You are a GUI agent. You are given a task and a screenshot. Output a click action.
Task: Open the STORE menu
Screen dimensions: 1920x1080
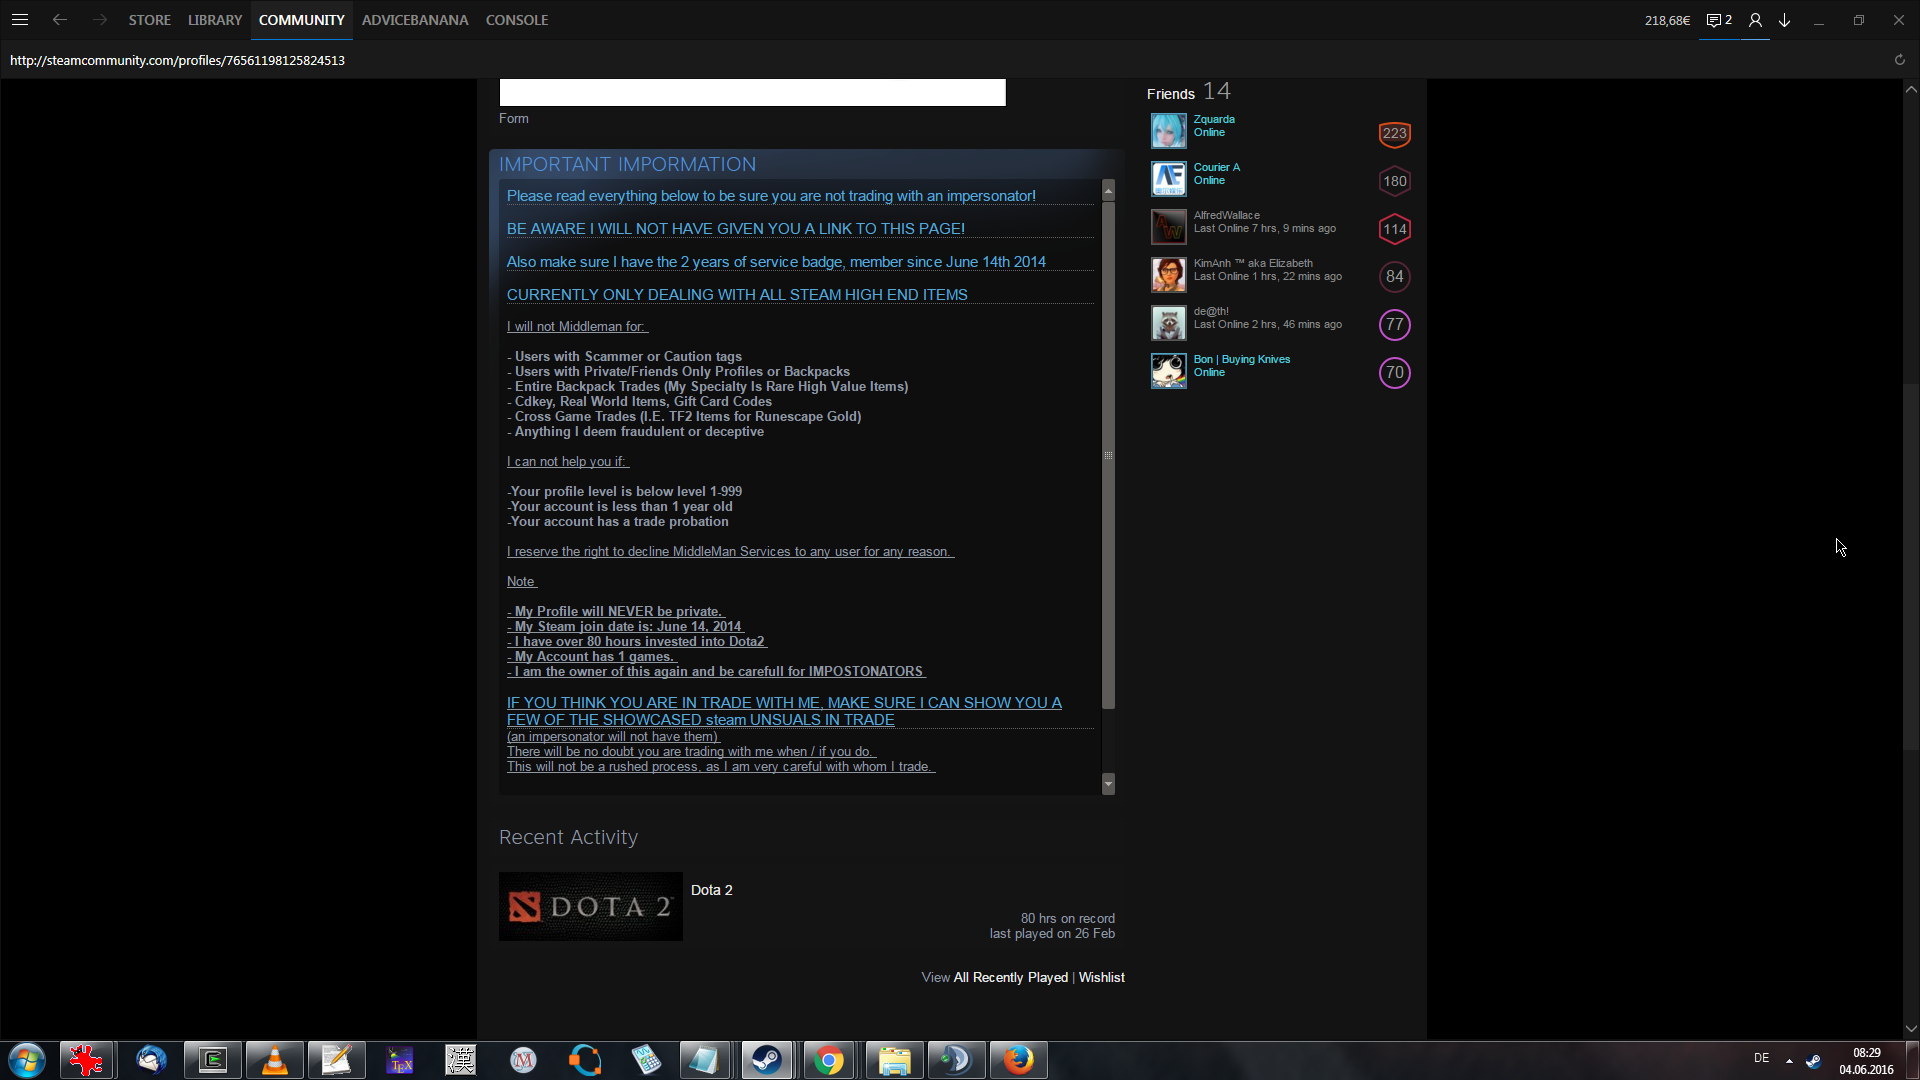(x=149, y=20)
